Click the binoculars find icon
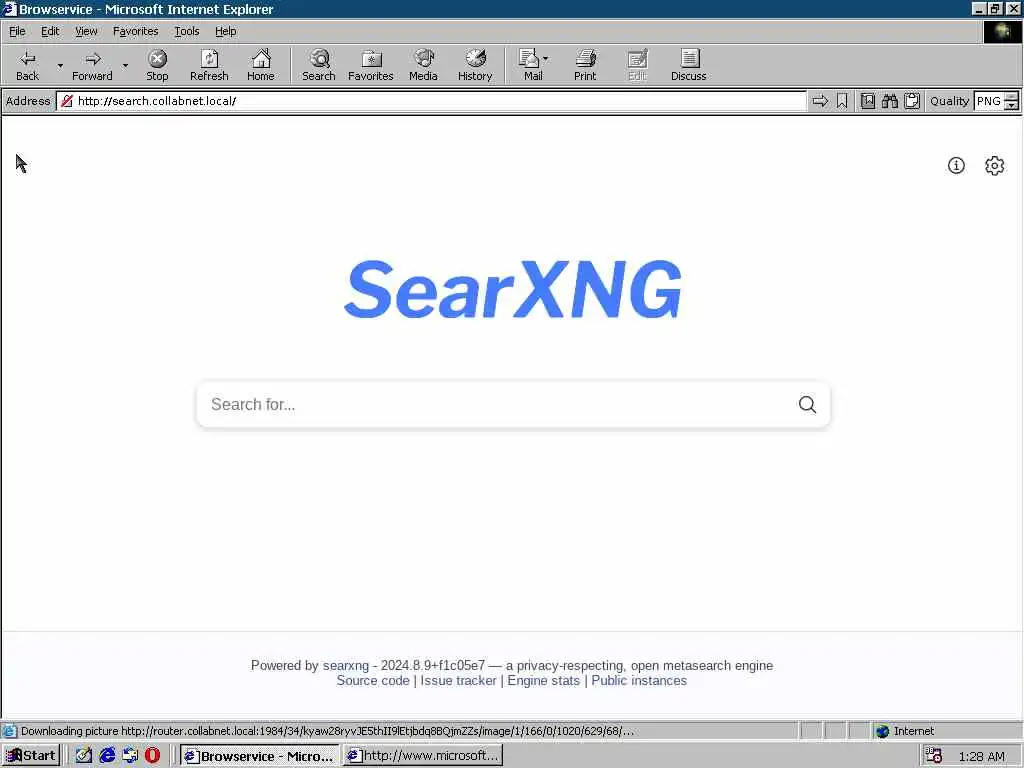The width and height of the screenshot is (1024, 768). coord(889,101)
